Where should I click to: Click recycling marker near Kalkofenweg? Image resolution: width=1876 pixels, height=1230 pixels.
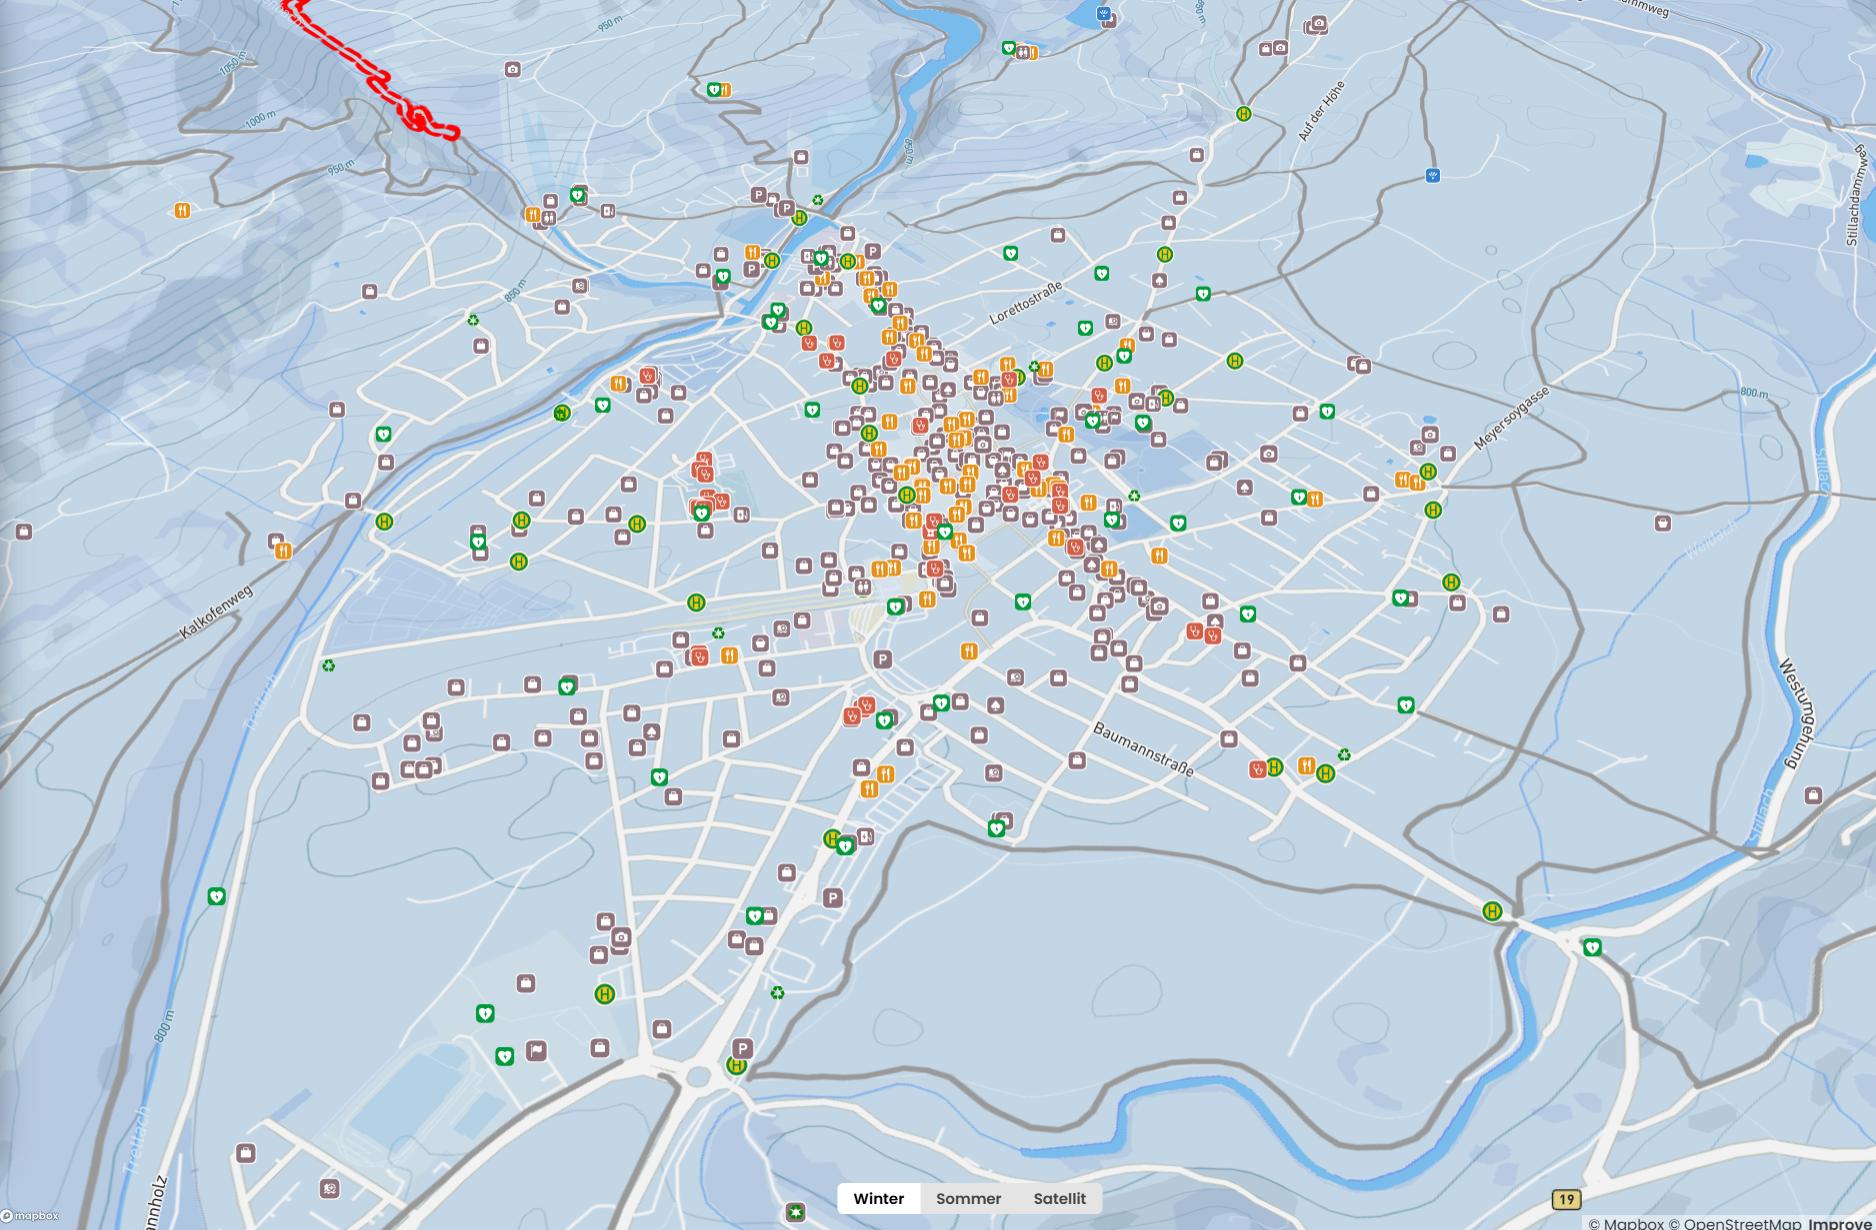[328, 665]
